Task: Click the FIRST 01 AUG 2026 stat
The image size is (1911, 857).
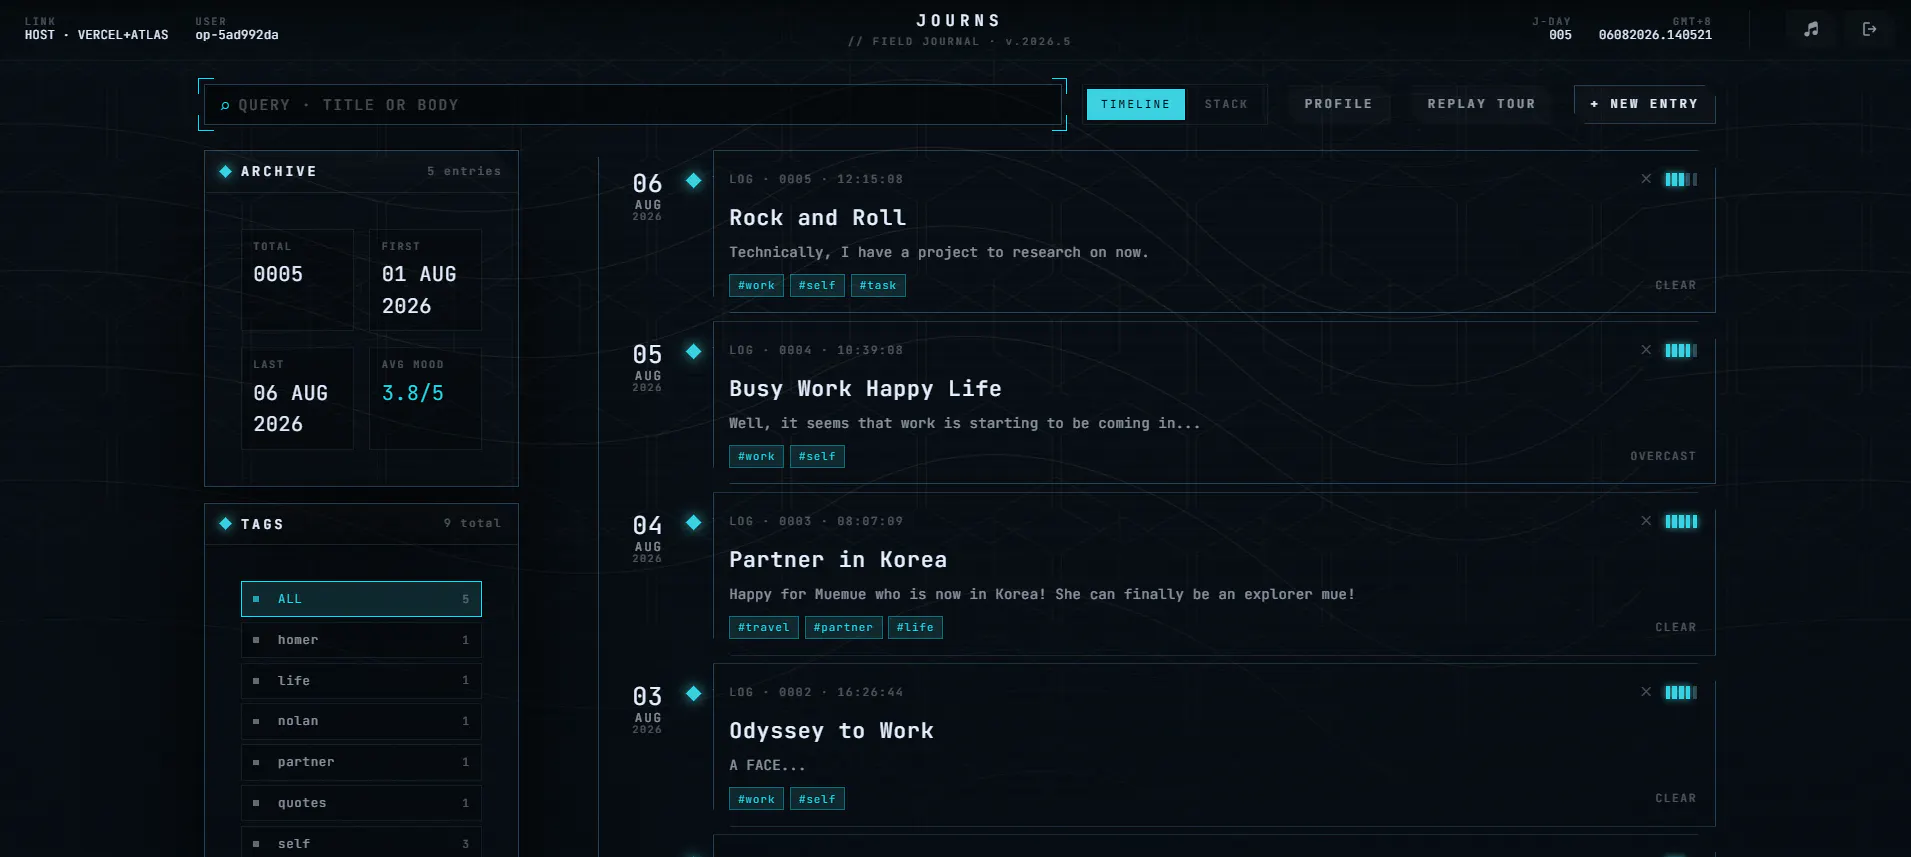Action: click(x=425, y=280)
